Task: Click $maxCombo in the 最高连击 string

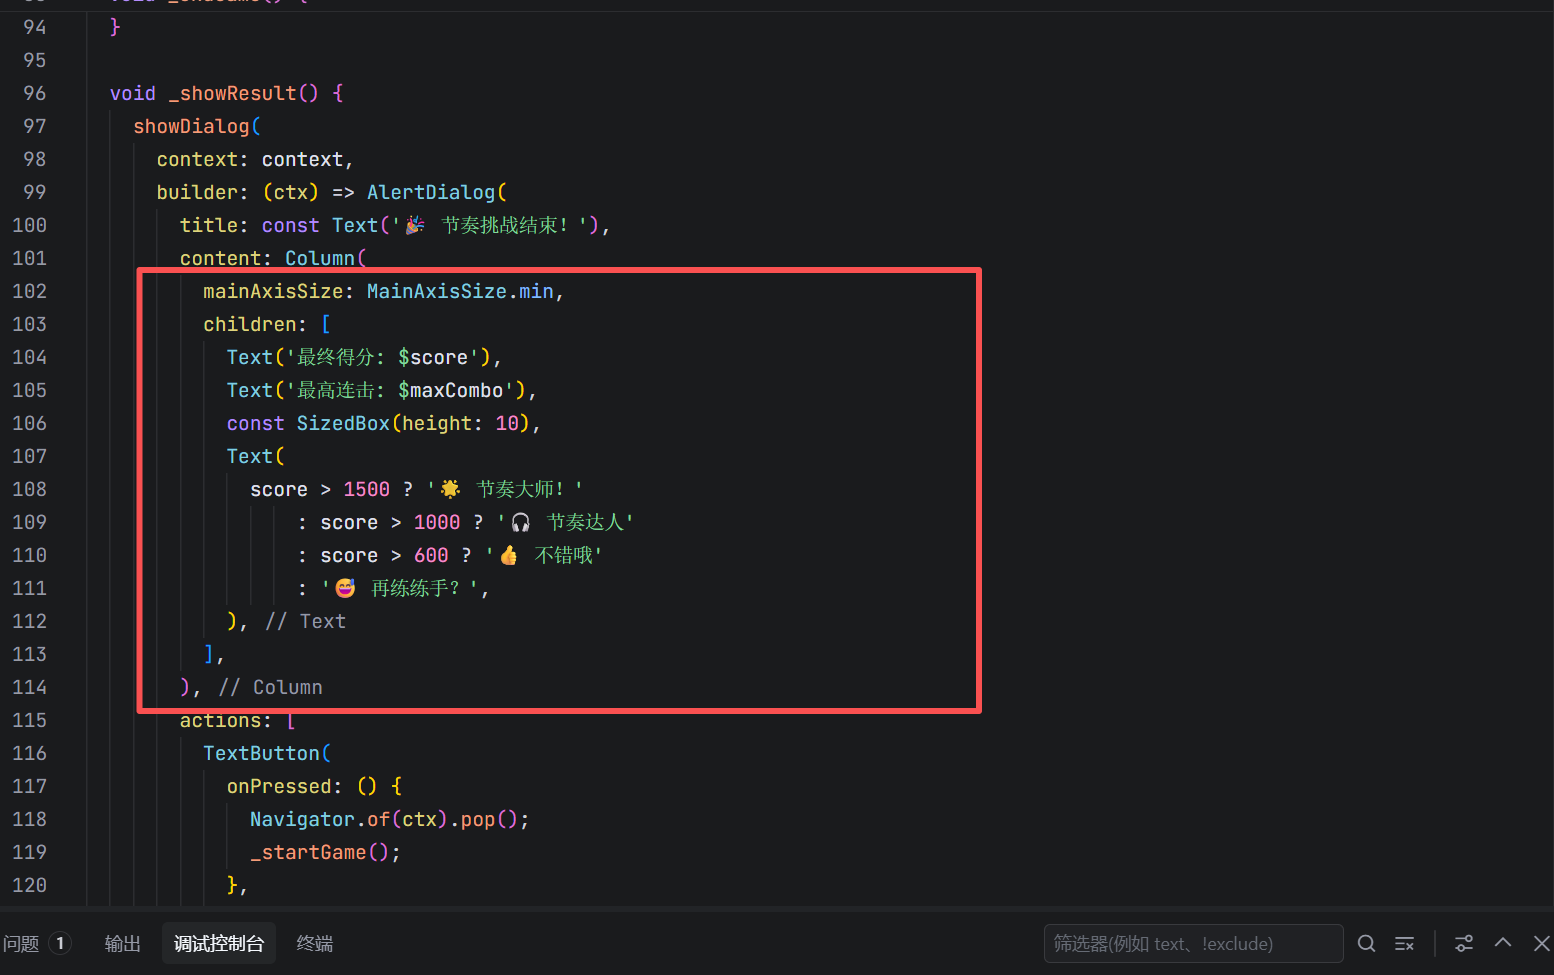Action: pos(450,390)
